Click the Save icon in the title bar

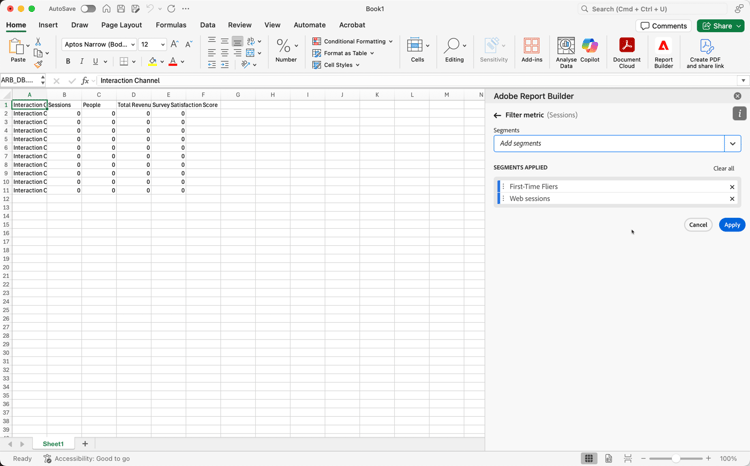pyautogui.click(x=121, y=9)
